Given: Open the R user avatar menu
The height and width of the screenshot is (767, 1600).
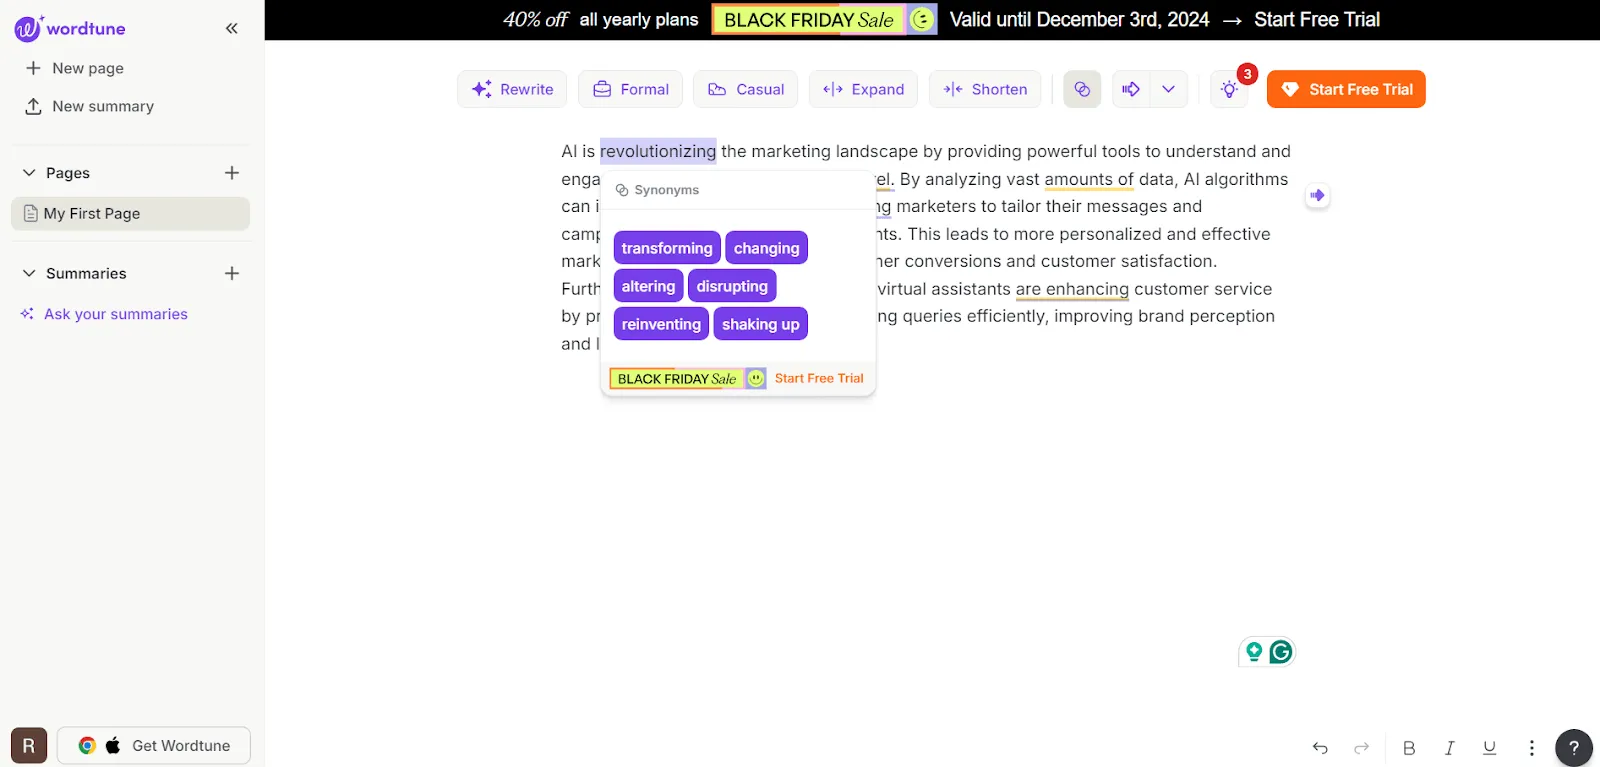Looking at the screenshot, I should tap(29, 745).
